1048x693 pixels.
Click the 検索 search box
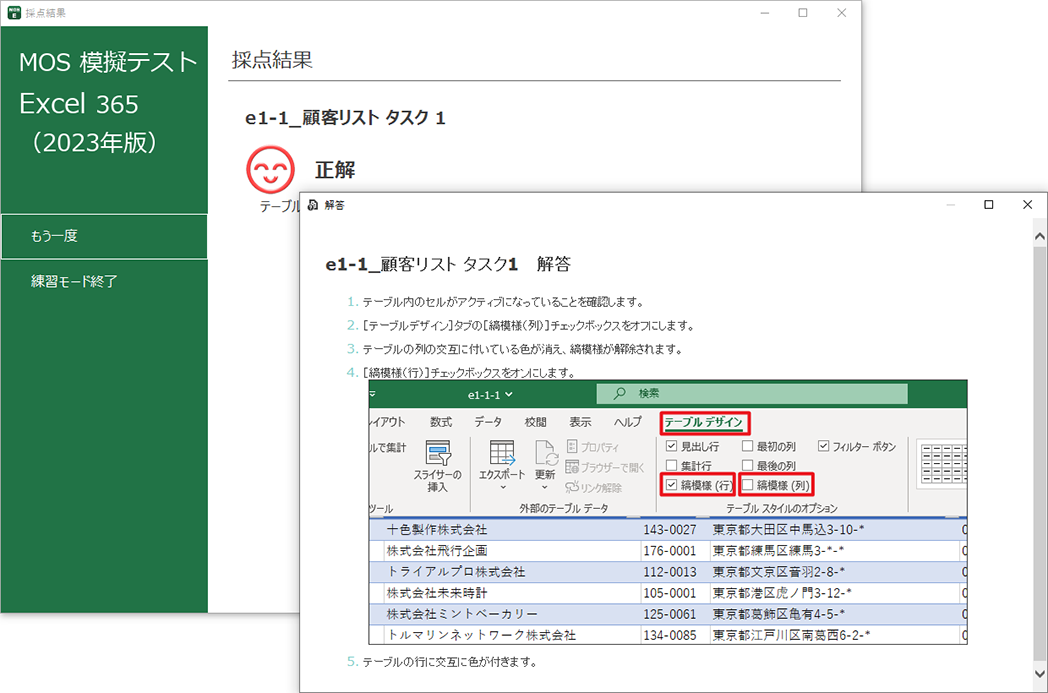752,393
